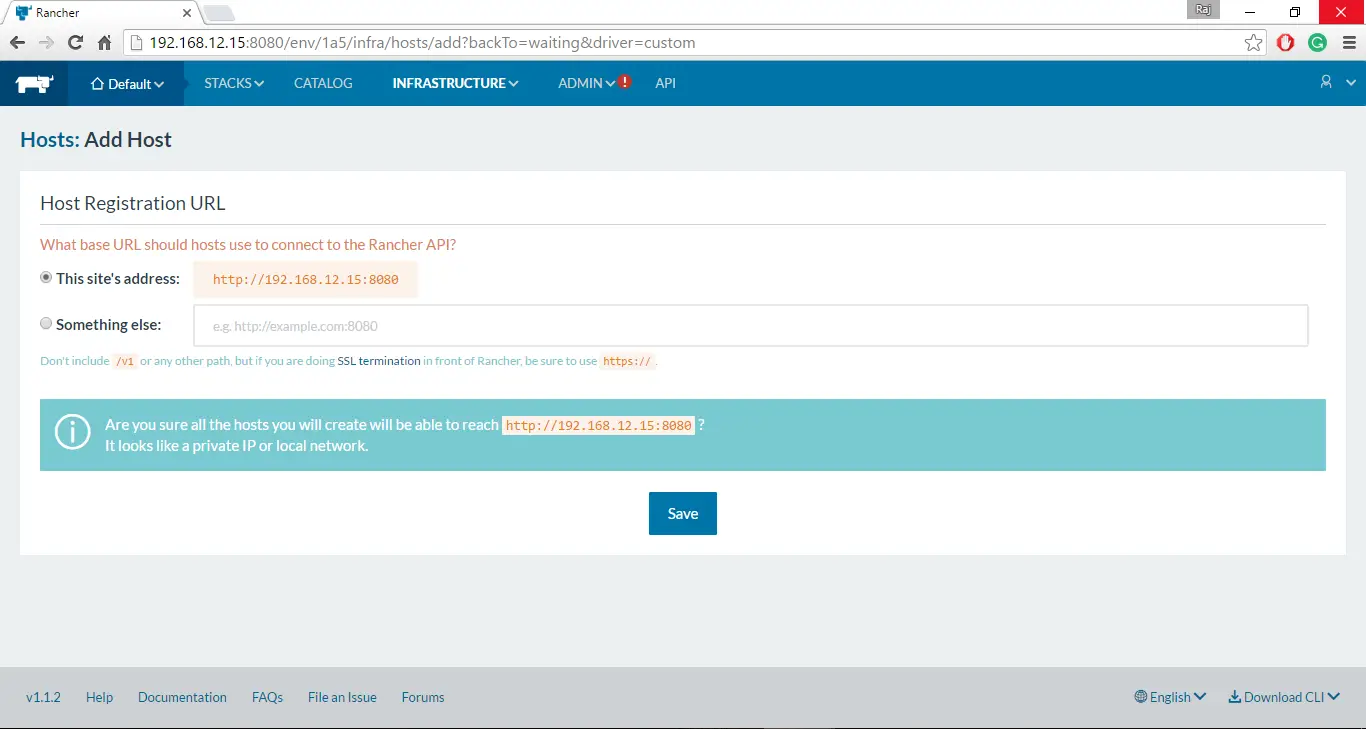Expand the ADMIN menu
Viewport: 1366px width, 729px height.
tap(586, 83)
